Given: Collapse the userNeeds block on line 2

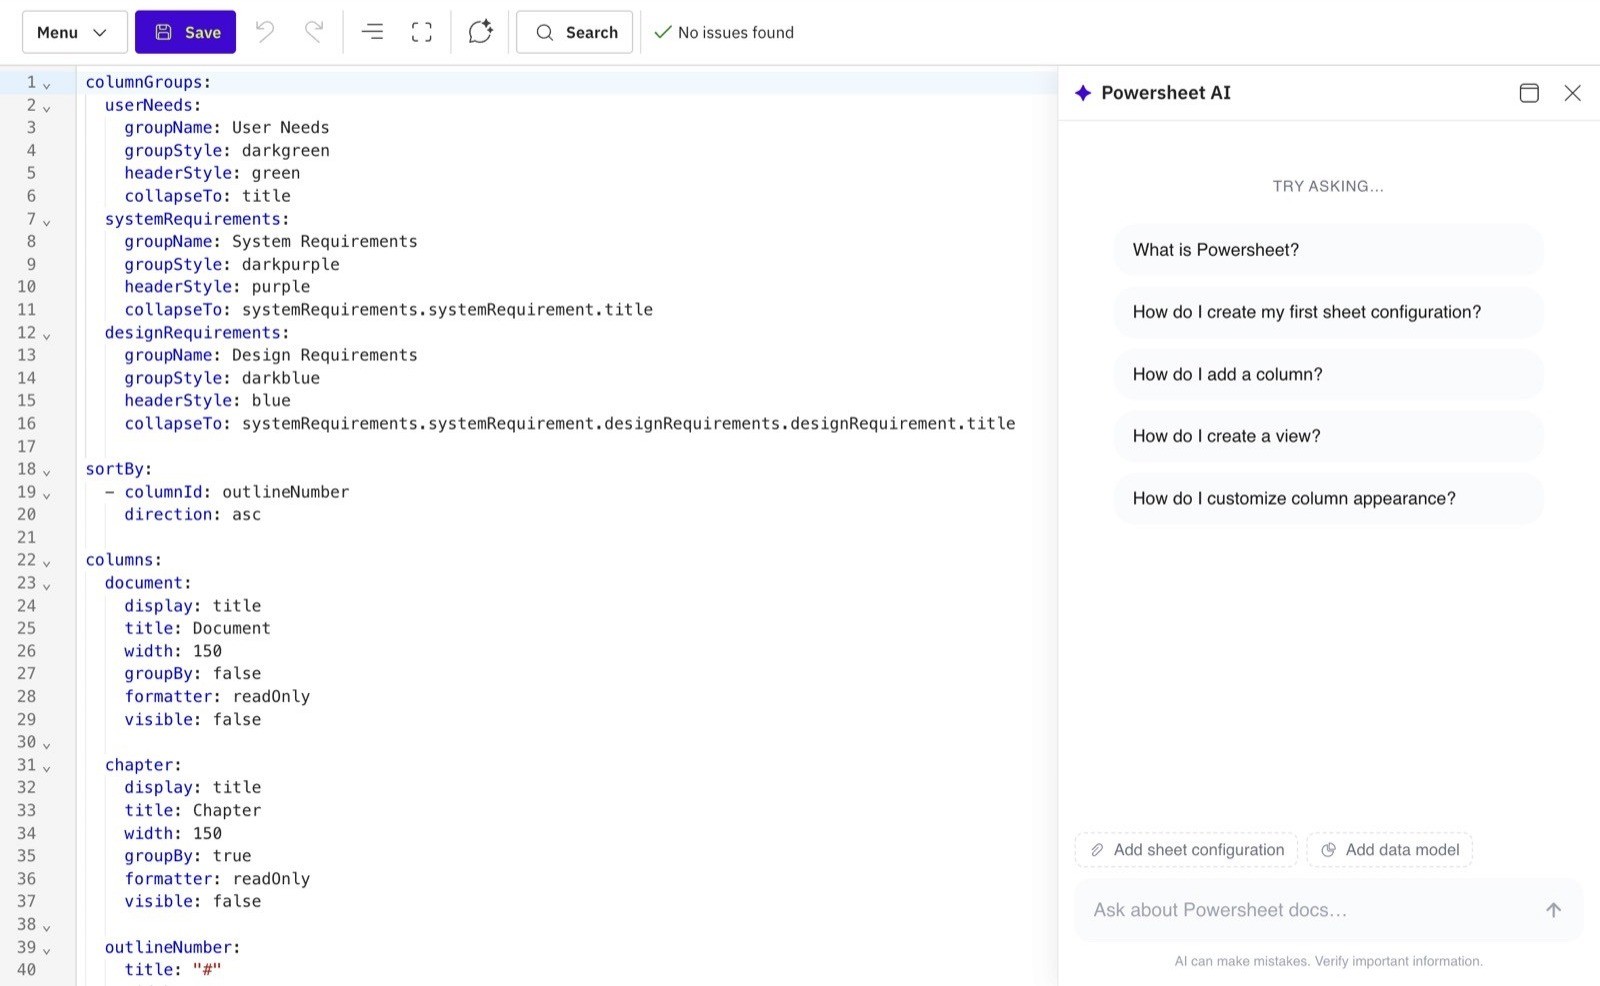Looking at the screenshot, I should tap(46, 107).
